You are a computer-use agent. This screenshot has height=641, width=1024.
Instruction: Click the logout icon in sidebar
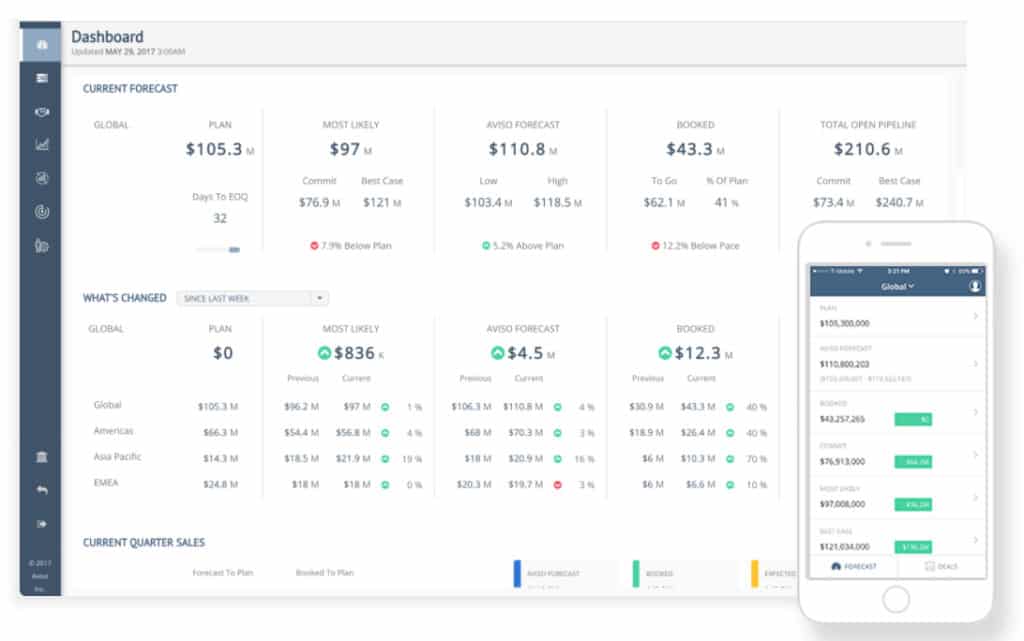tap(41, 523)
